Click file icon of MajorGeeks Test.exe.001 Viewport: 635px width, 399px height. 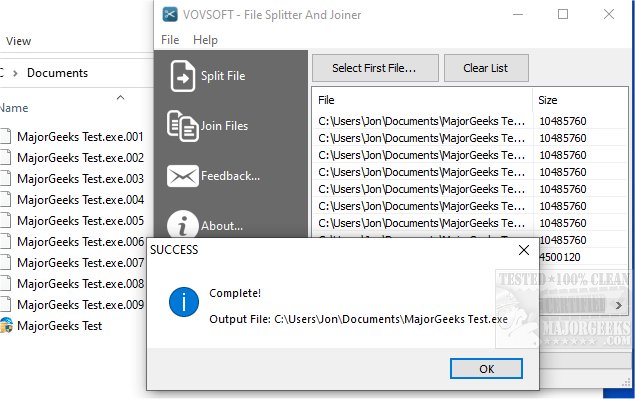point(5,137)
